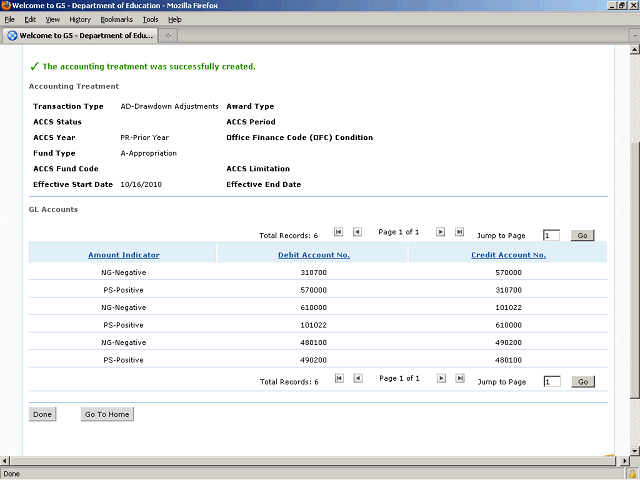
Task: Click the Go To Home button
Action: 107,414
